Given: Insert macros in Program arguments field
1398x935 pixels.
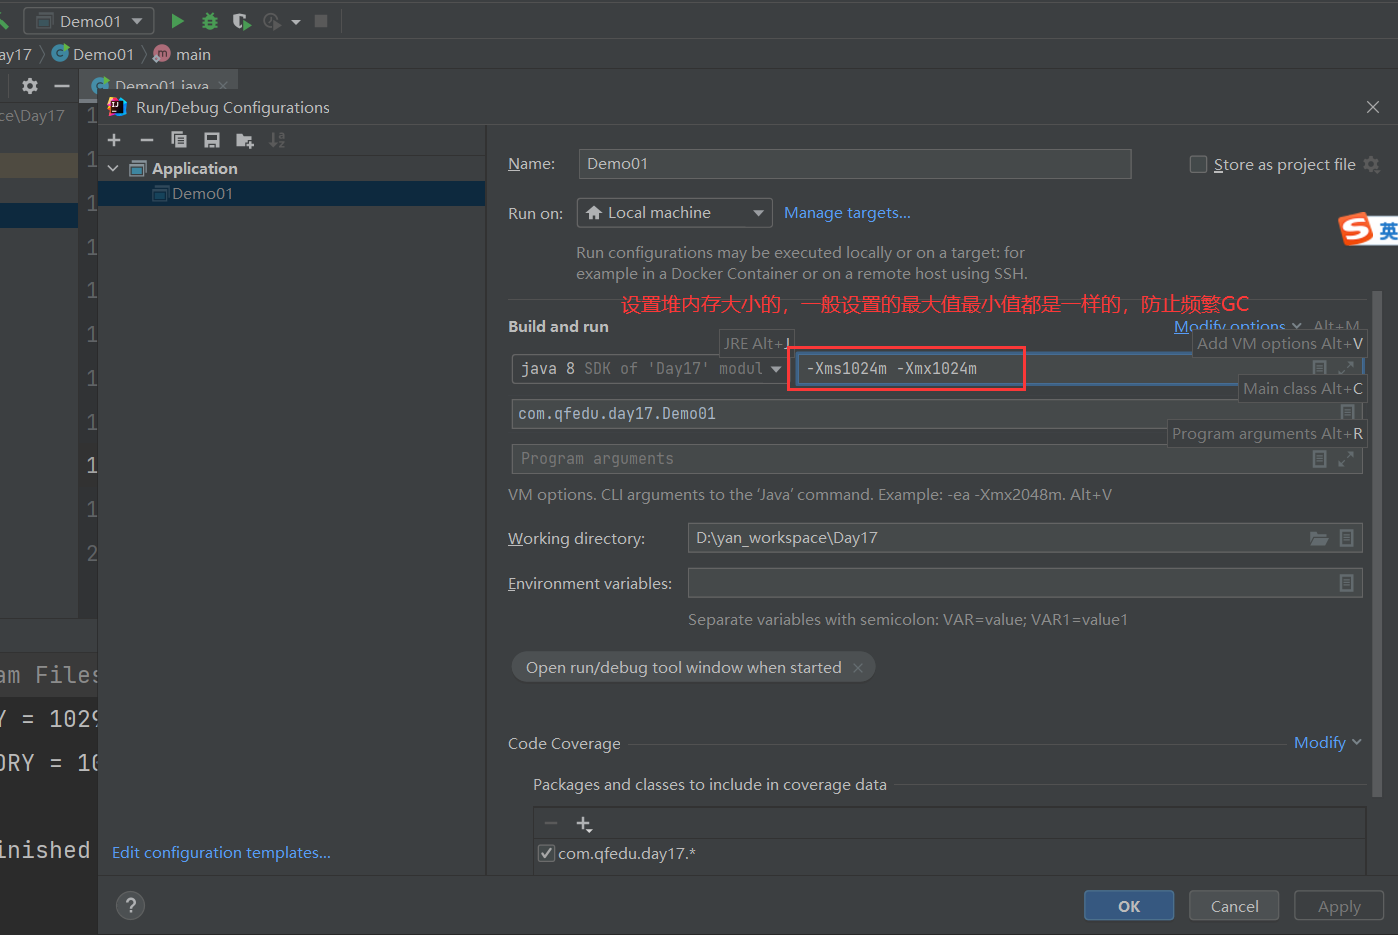Looking at the screenshot, I should click(x=1319, y=459).
